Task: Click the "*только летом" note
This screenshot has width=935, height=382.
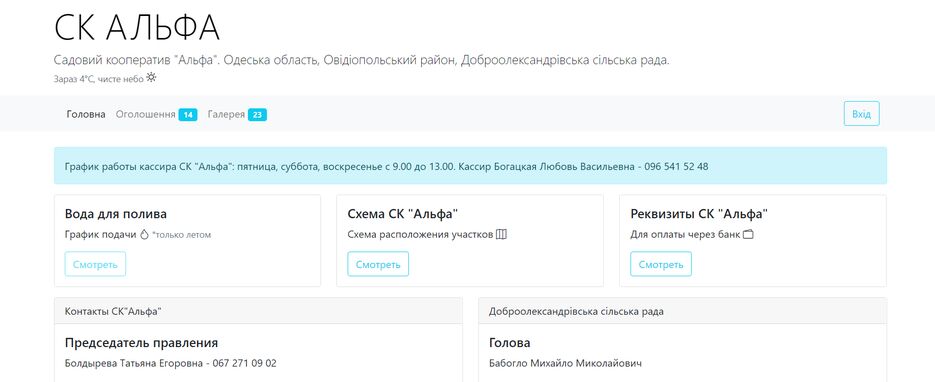Action: coord(181,235)
